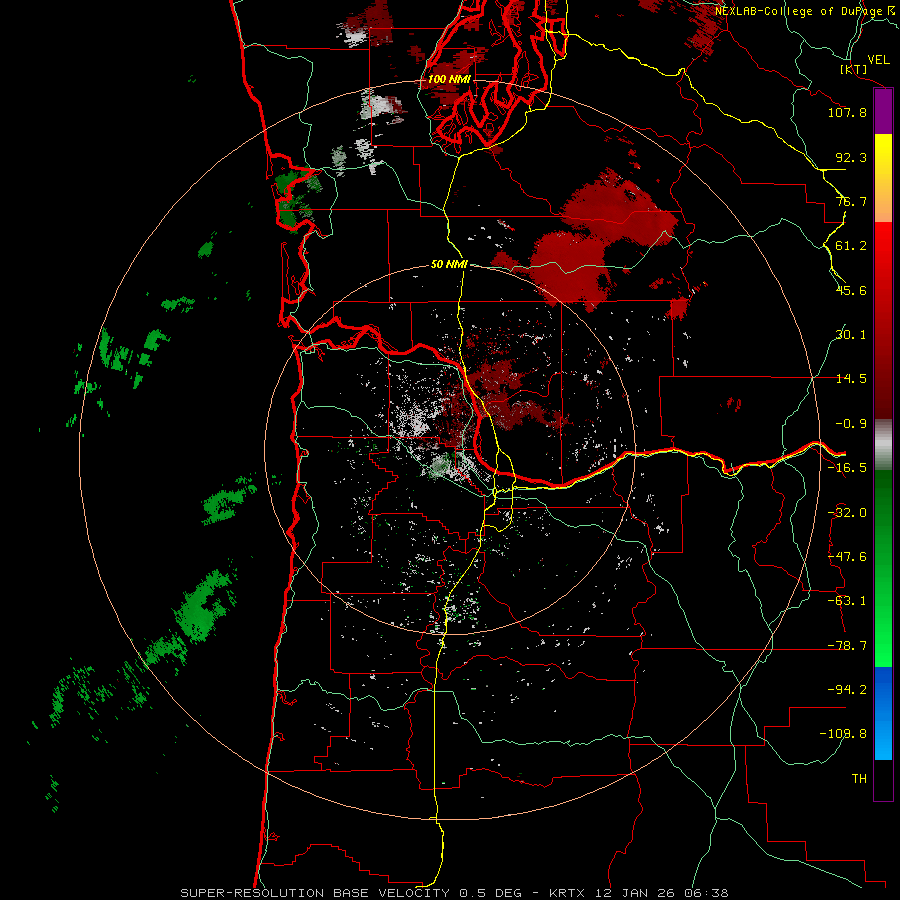This screenshot has height=900, width=900.
Task: Select the 92.3 legend value
Action: pos(851,157)
